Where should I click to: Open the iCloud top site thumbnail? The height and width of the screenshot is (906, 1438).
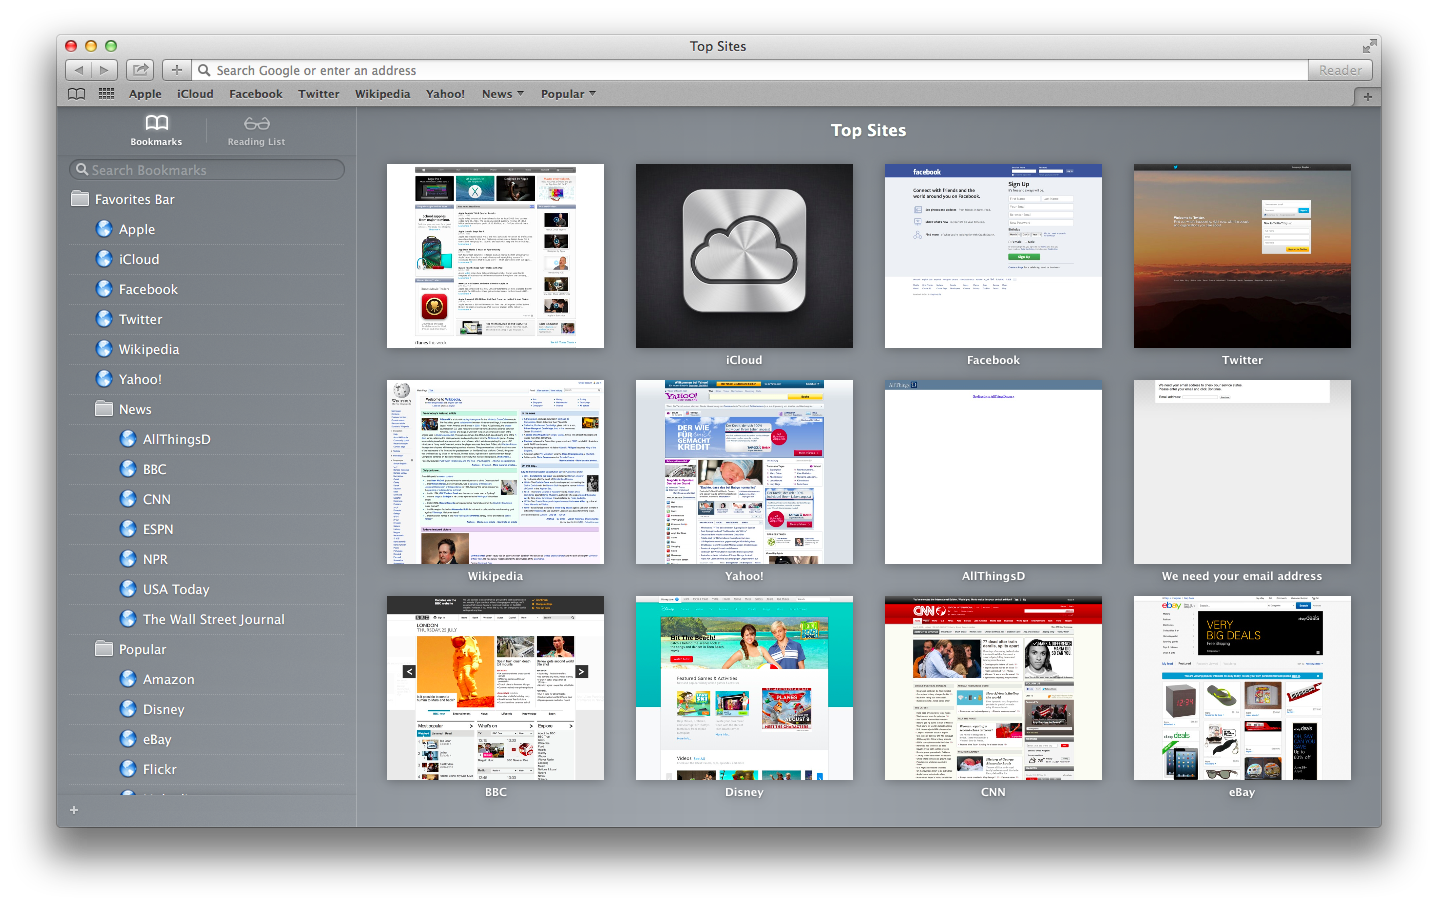[x=744, y=256]
